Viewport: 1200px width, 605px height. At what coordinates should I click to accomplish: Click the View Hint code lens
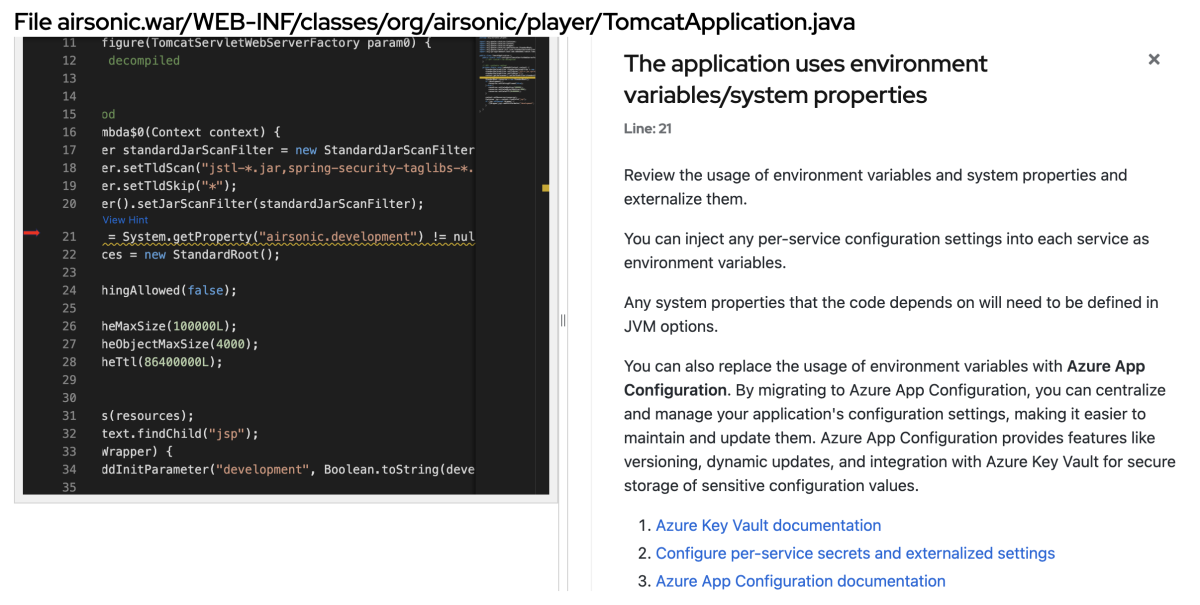pyautogui.click(x=125, y=220)
